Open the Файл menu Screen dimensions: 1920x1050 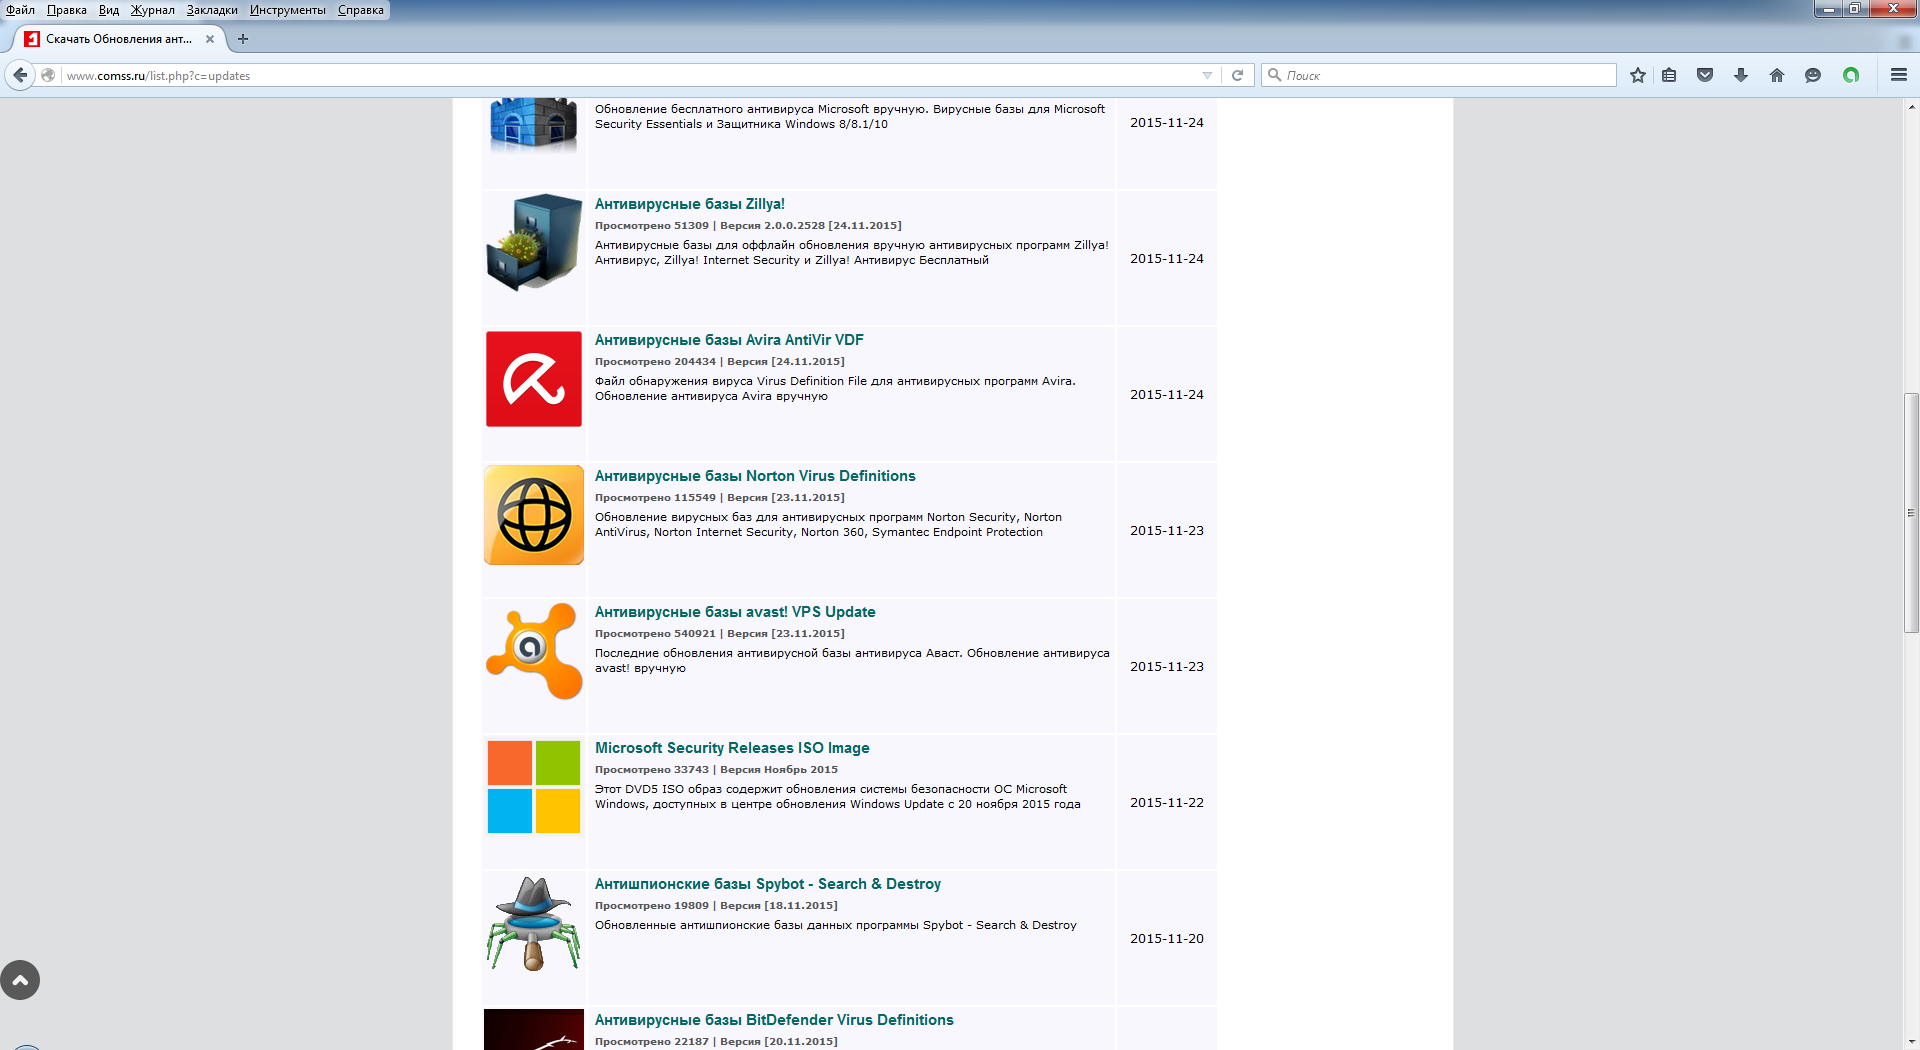[20, 10]
